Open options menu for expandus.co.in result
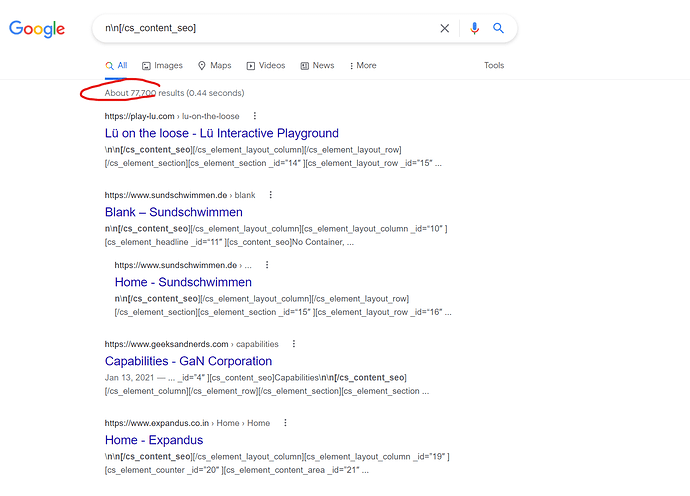Screen dimensions: 690x496 (x=285, y=423)
